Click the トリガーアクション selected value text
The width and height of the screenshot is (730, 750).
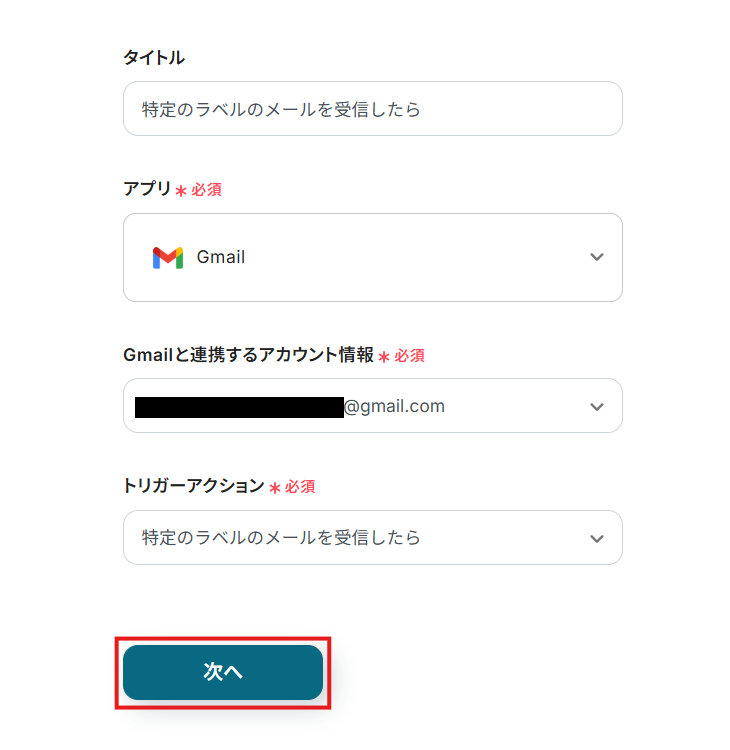coord(281,538)
